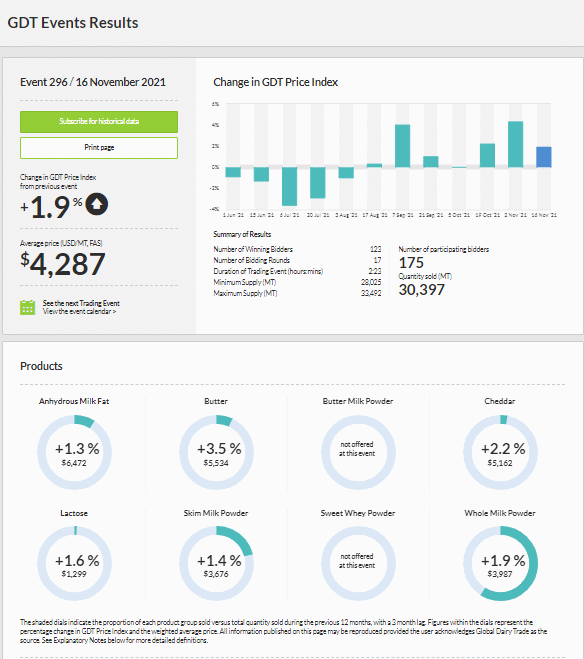Click the $5,534 Butter price

click(x=216, y=463)
